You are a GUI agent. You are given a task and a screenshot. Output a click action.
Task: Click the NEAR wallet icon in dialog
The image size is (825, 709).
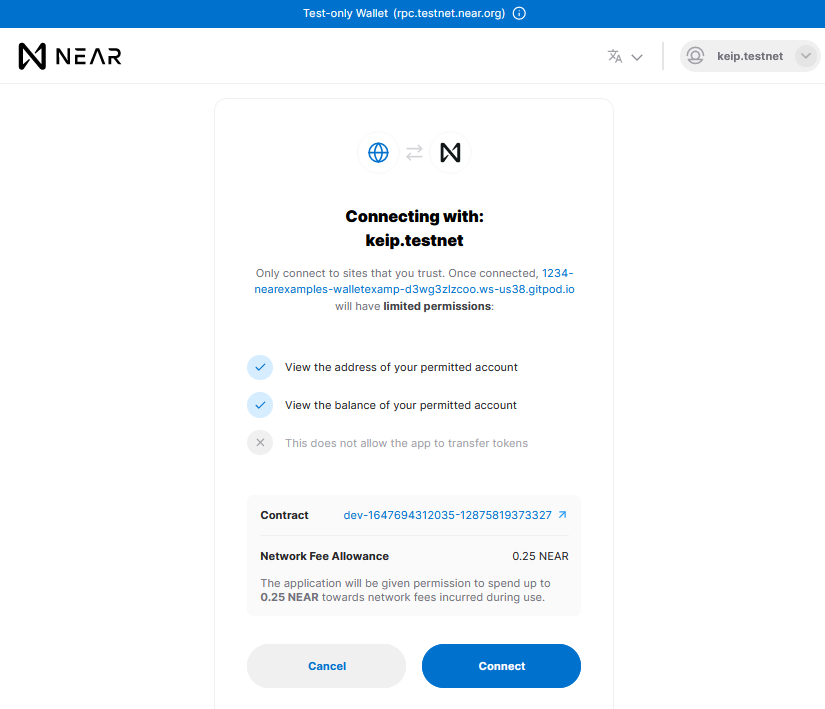pyautogui.click(x=450, y=153)
